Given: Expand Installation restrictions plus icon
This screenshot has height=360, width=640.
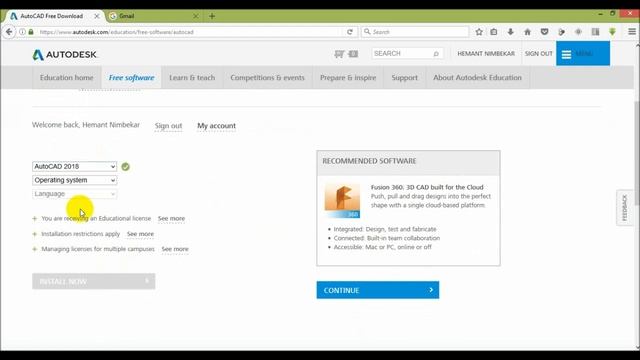Looking at the screenshot, I should click(35, 234).
